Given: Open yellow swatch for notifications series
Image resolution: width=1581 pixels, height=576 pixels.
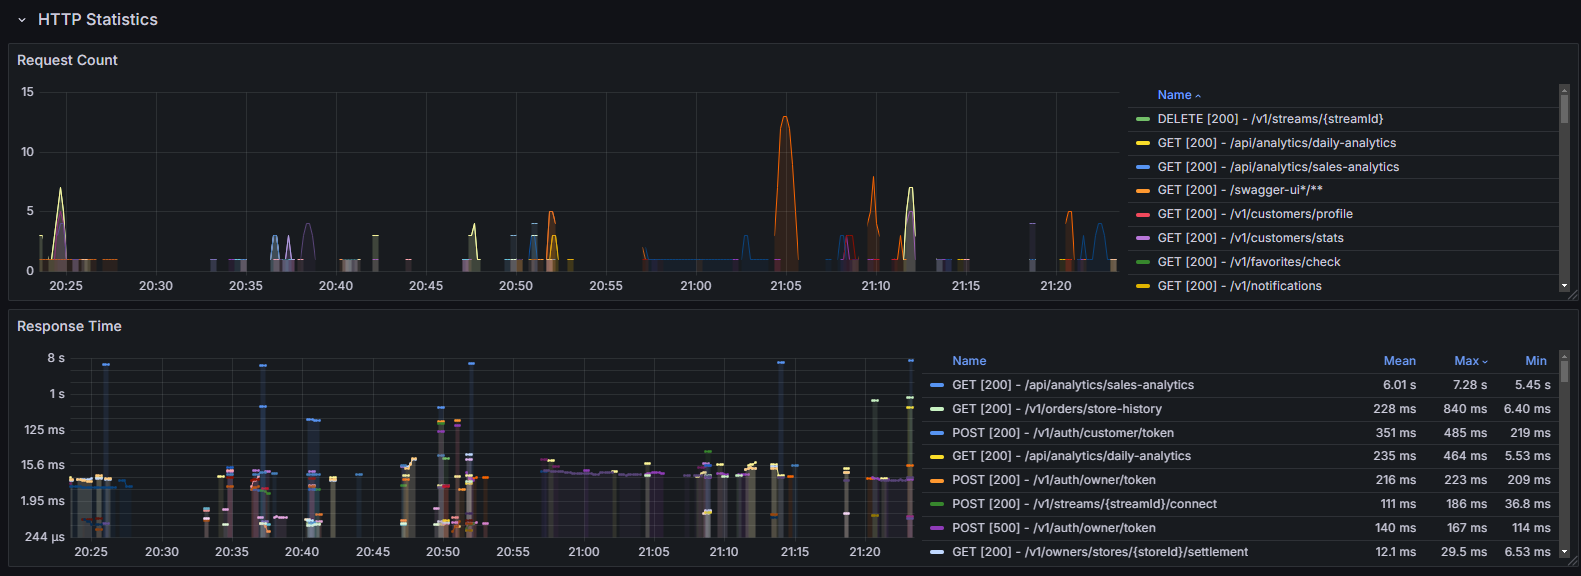Looking at the screenshot, I should coord(1143,286).
